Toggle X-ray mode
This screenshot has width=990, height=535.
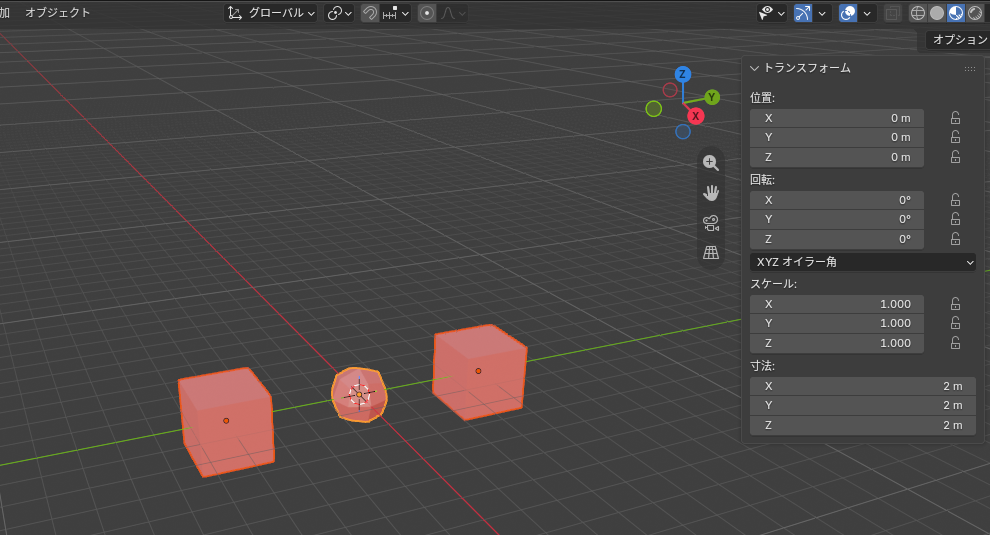pos(892,13)
